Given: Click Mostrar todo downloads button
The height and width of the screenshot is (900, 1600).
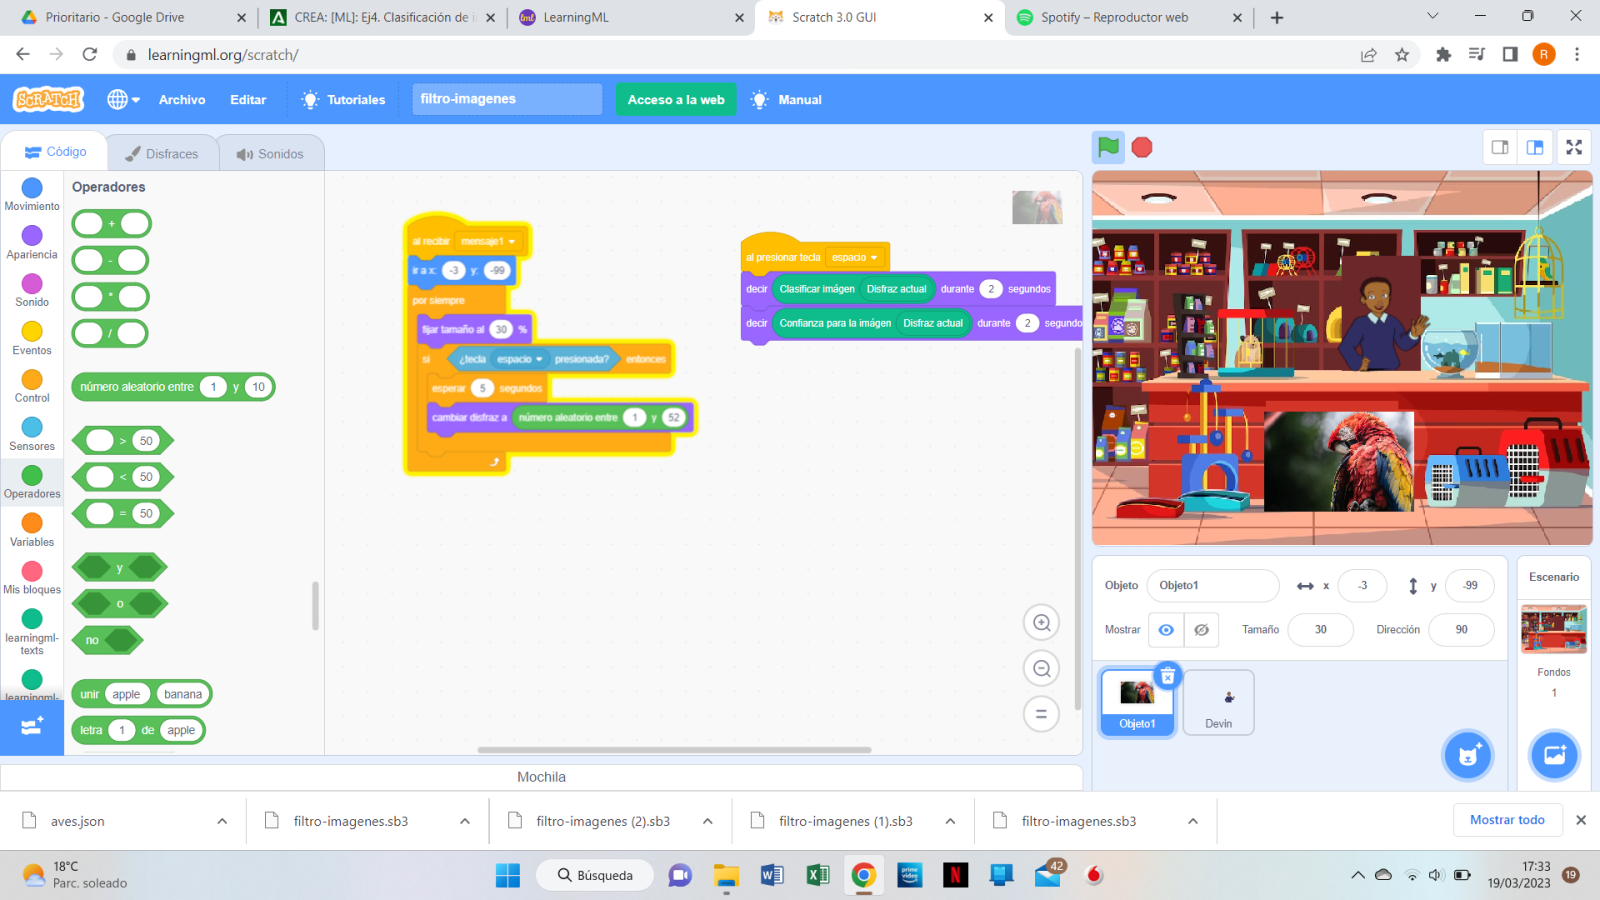Looking at the screenshot, I should (1507, 820).
